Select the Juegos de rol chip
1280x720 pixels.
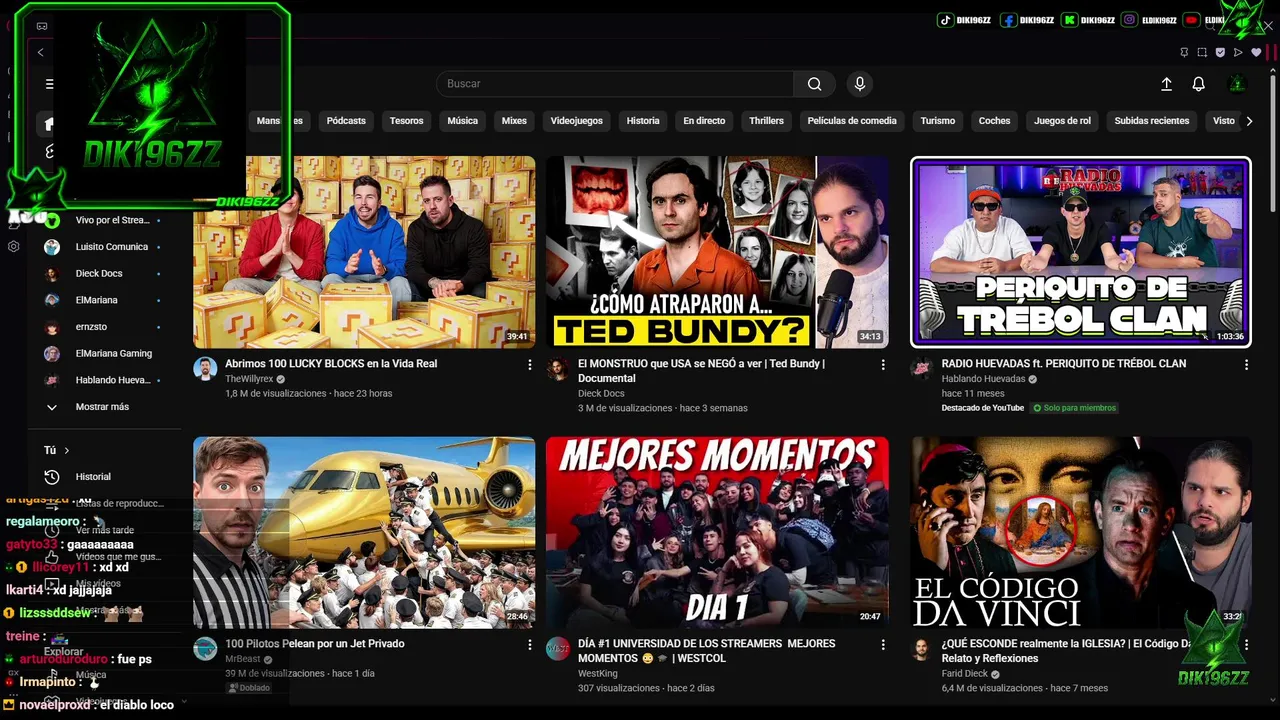click(x=1062, y=121)
